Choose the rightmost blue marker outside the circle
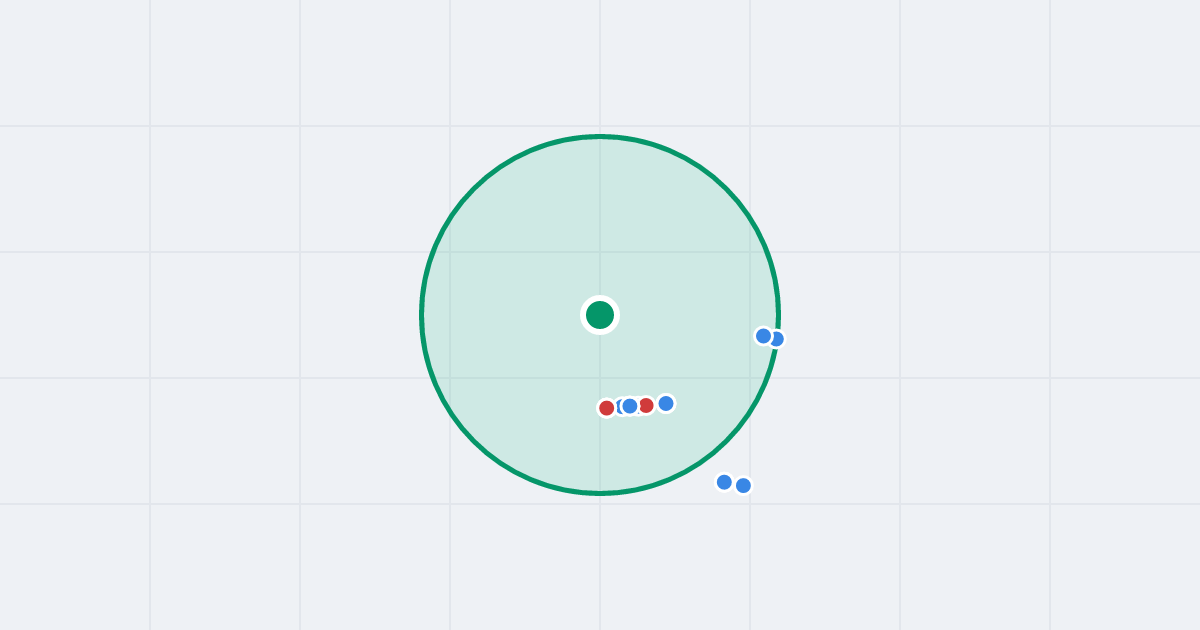The width and height of the screenshot is (1200, 630). tap(743, 485)
